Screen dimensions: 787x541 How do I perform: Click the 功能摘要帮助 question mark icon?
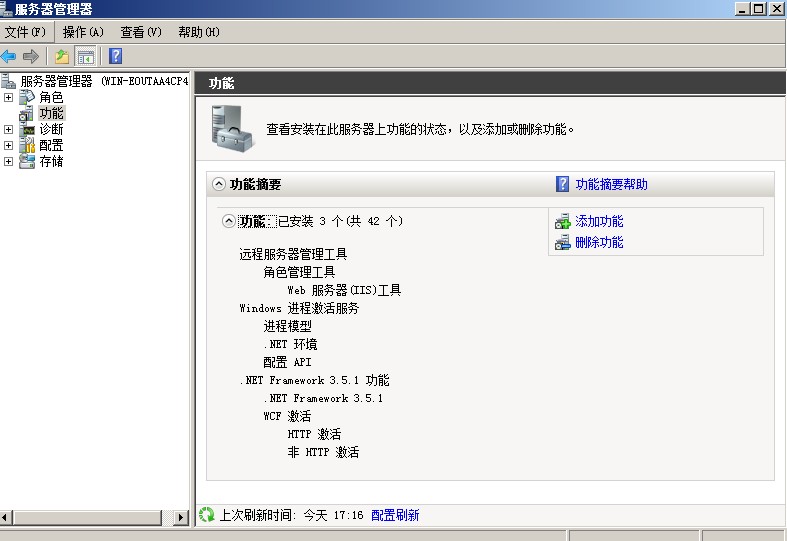pyautogui.click(x=563, y=184)
